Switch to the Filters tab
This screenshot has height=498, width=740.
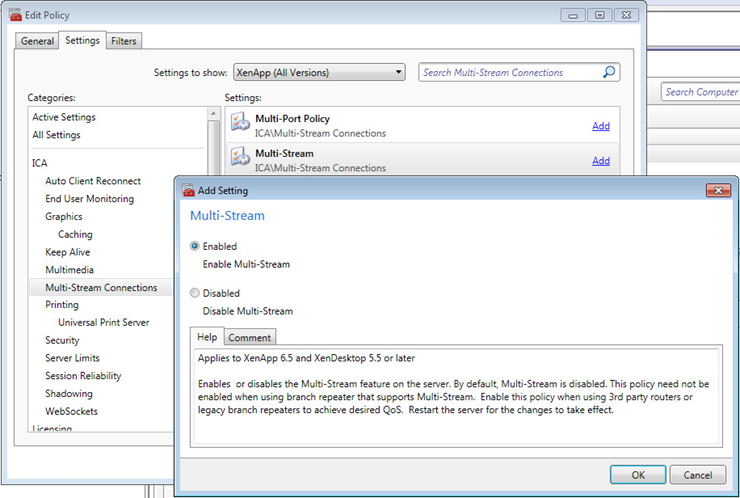[124, 41]
